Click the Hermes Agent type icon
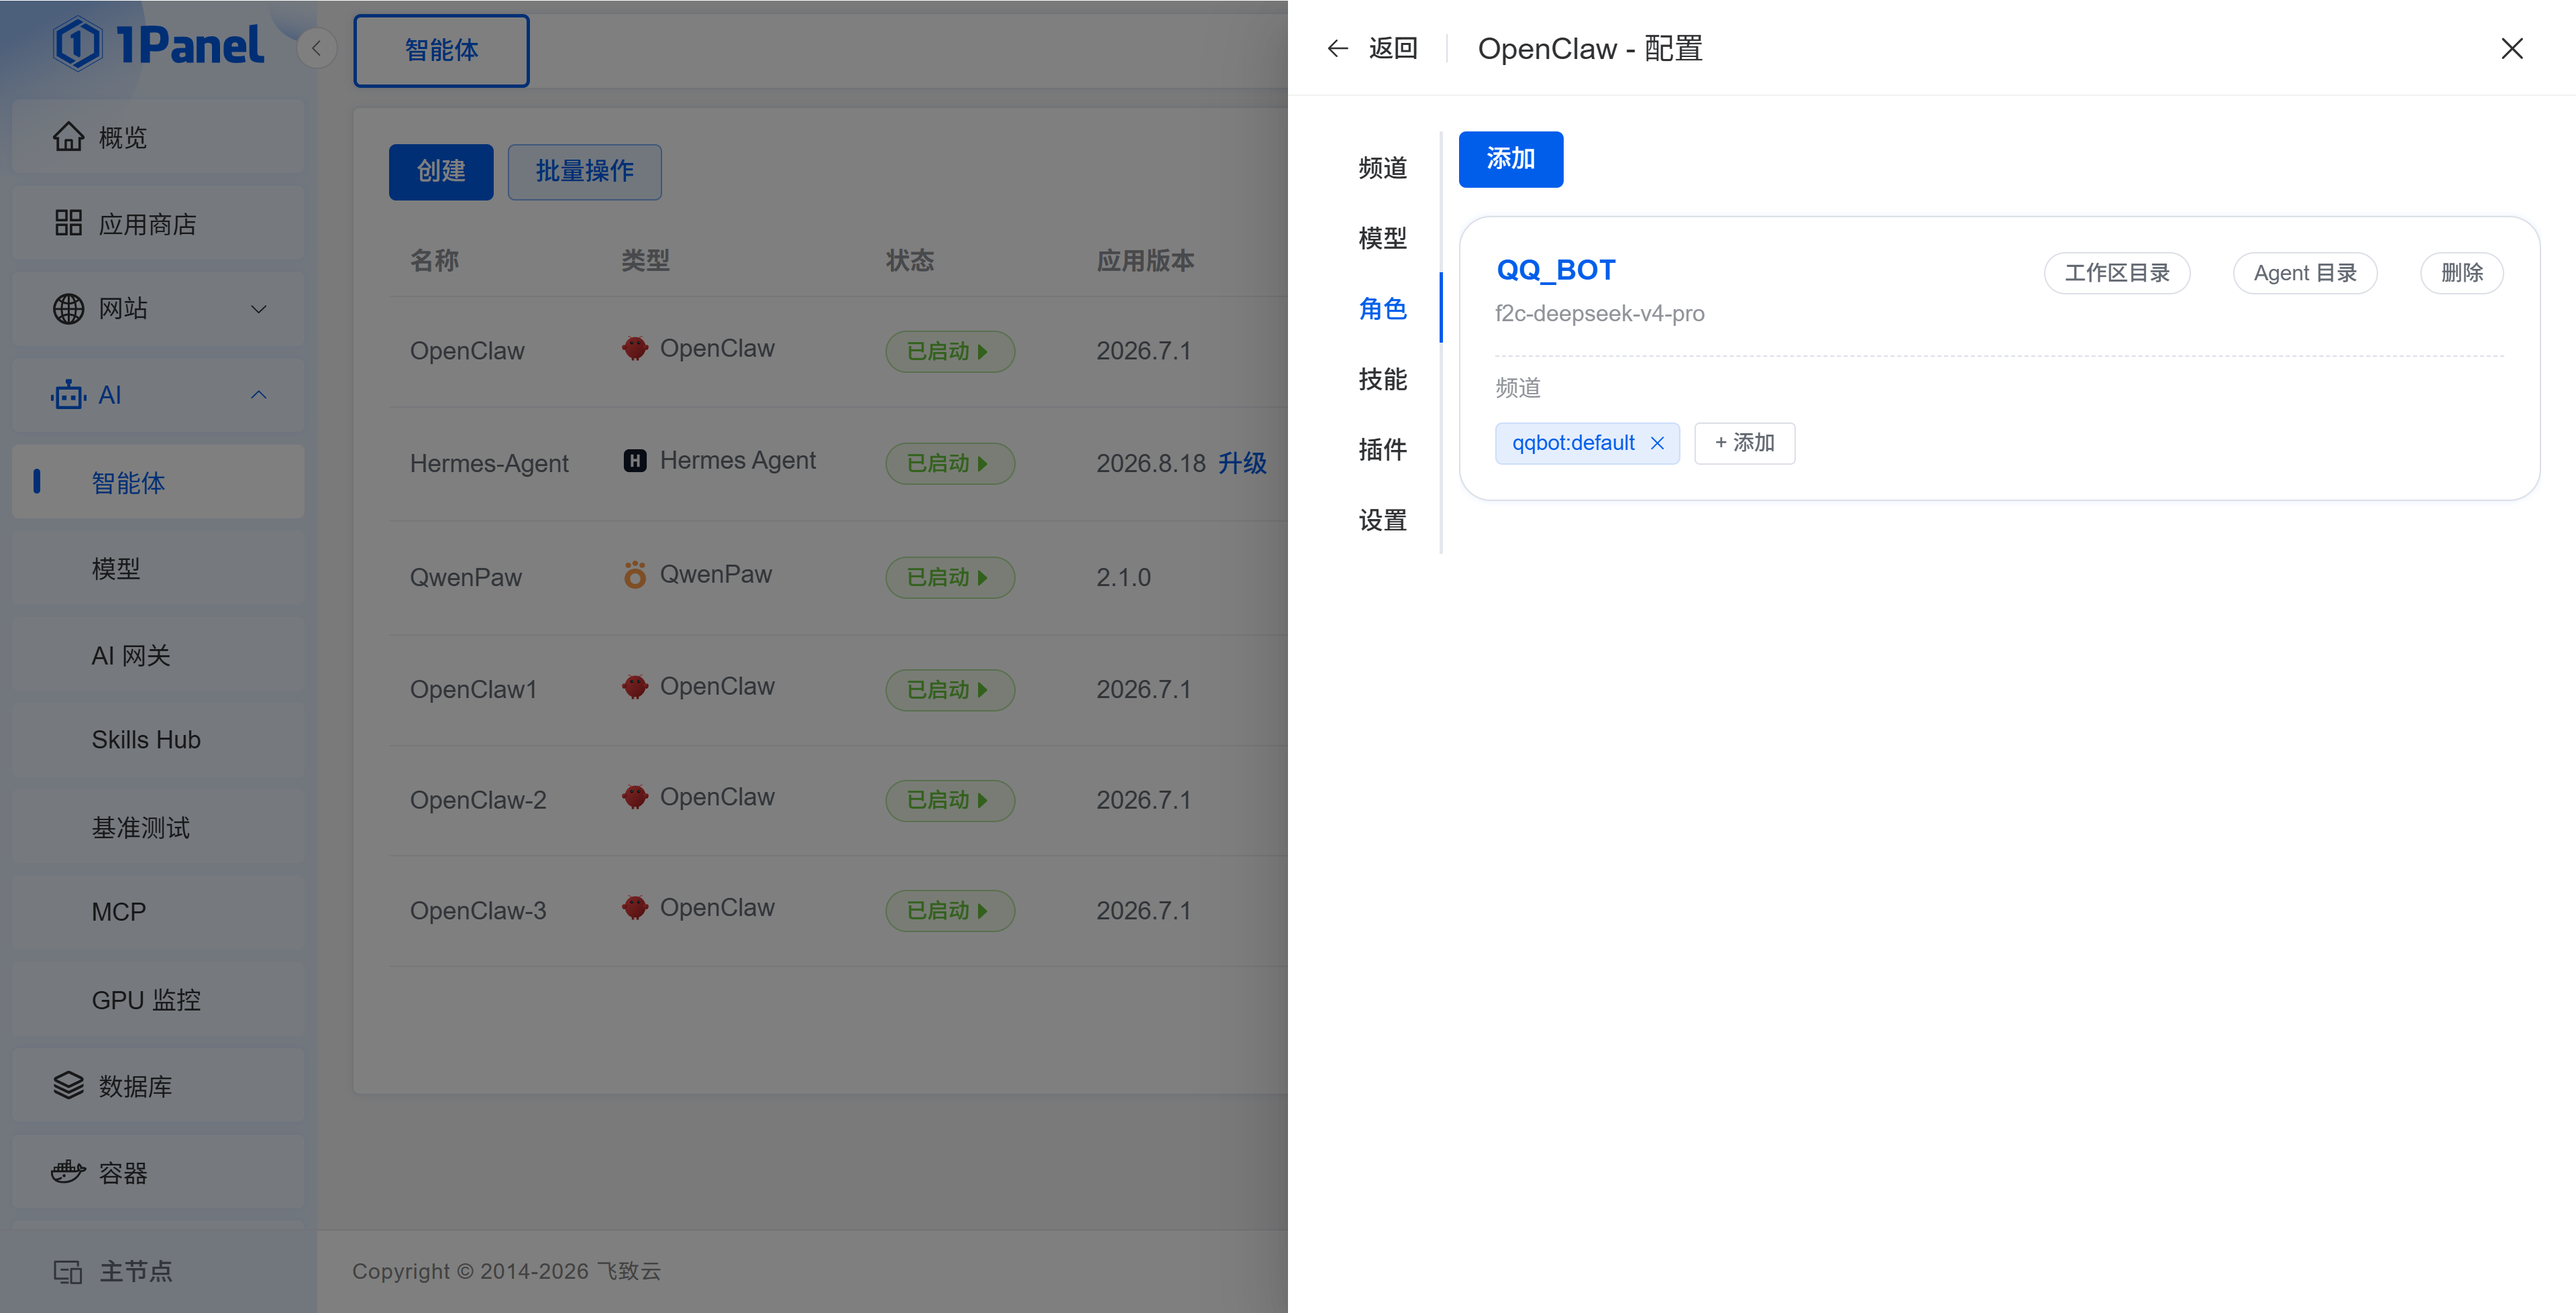 pos(635,461)
